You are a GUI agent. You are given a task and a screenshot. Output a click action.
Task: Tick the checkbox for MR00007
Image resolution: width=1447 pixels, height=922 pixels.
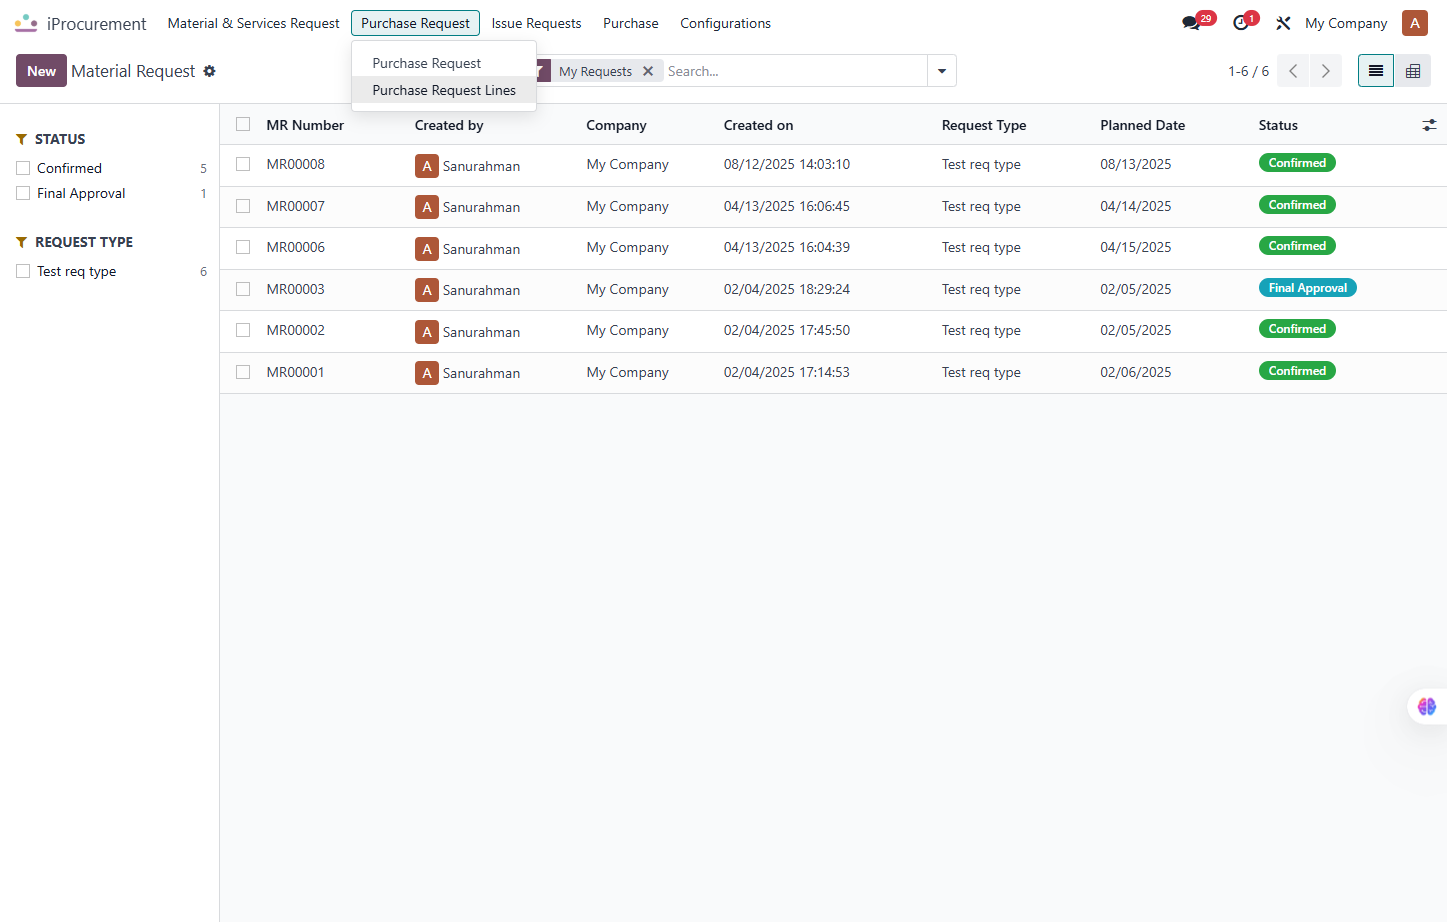click(x=243, y=206)
